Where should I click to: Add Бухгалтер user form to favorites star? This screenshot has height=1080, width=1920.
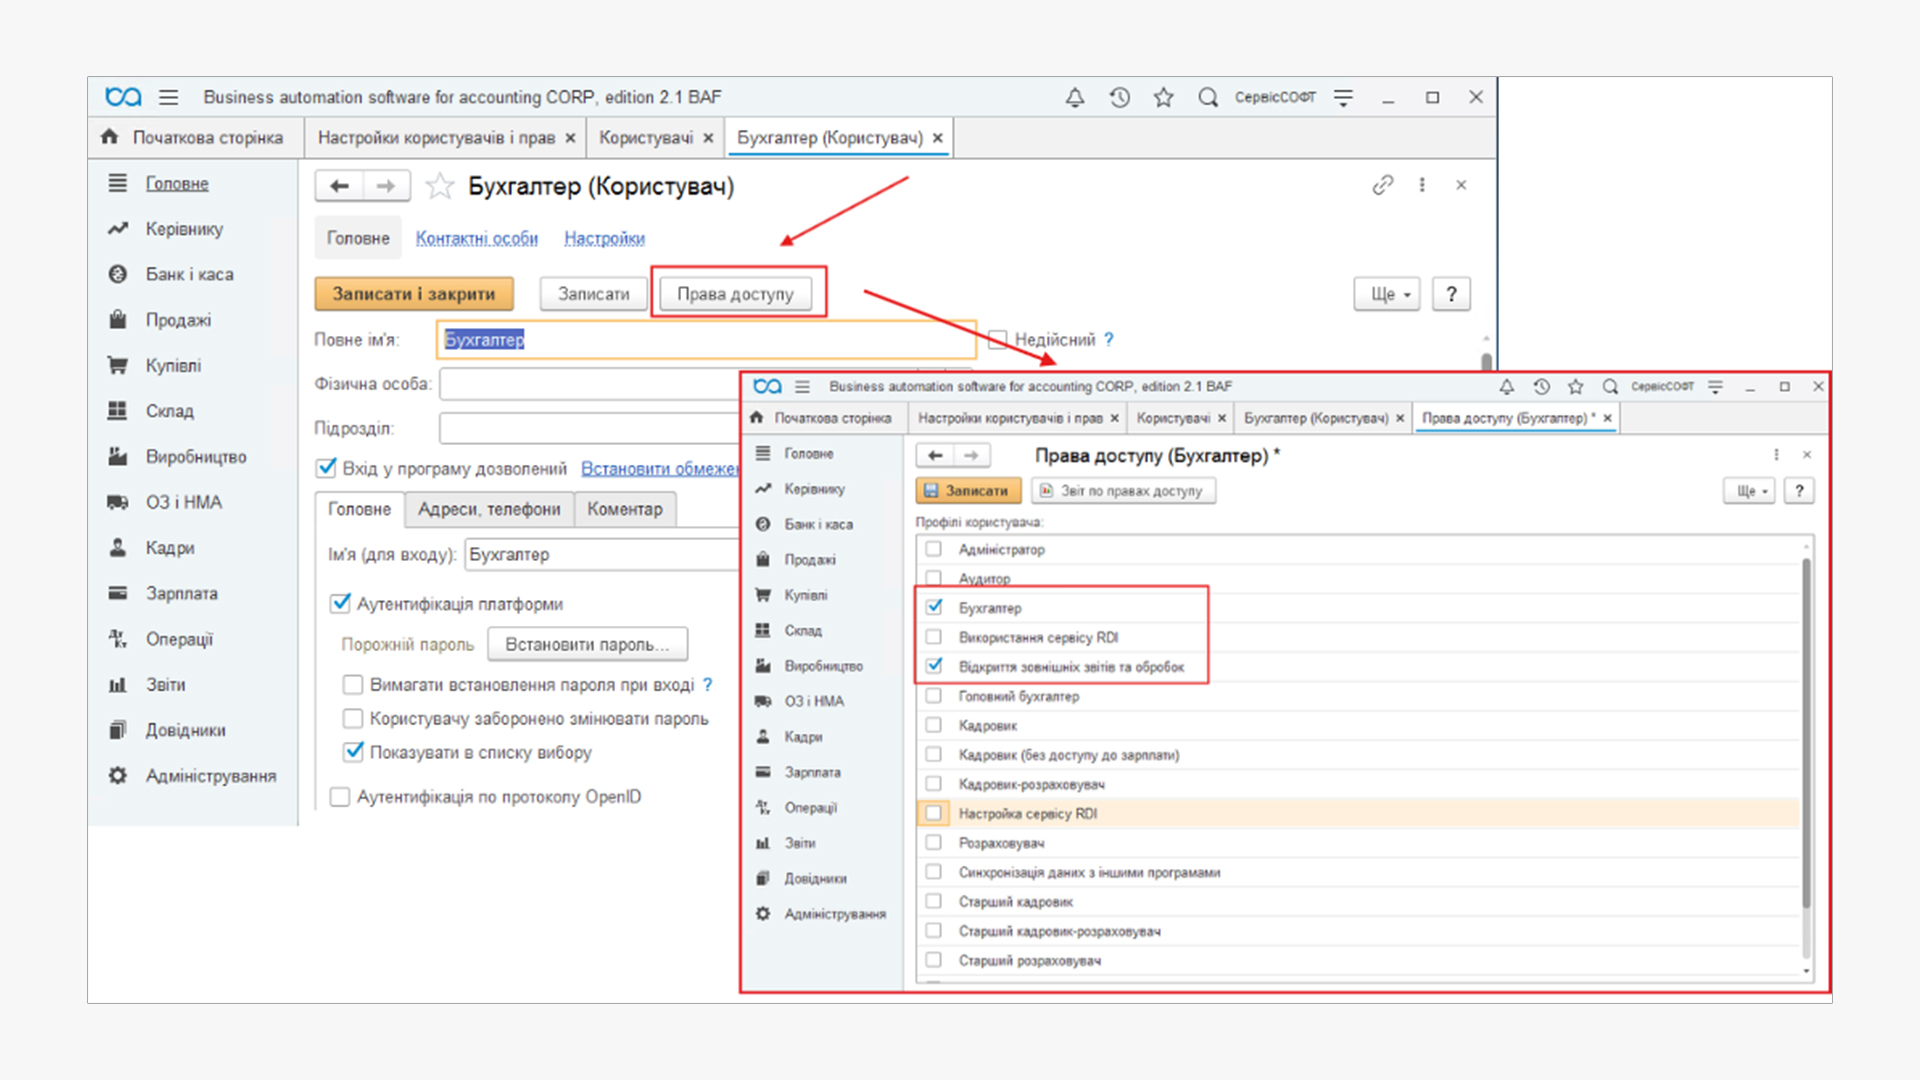[x=440, y=186]
